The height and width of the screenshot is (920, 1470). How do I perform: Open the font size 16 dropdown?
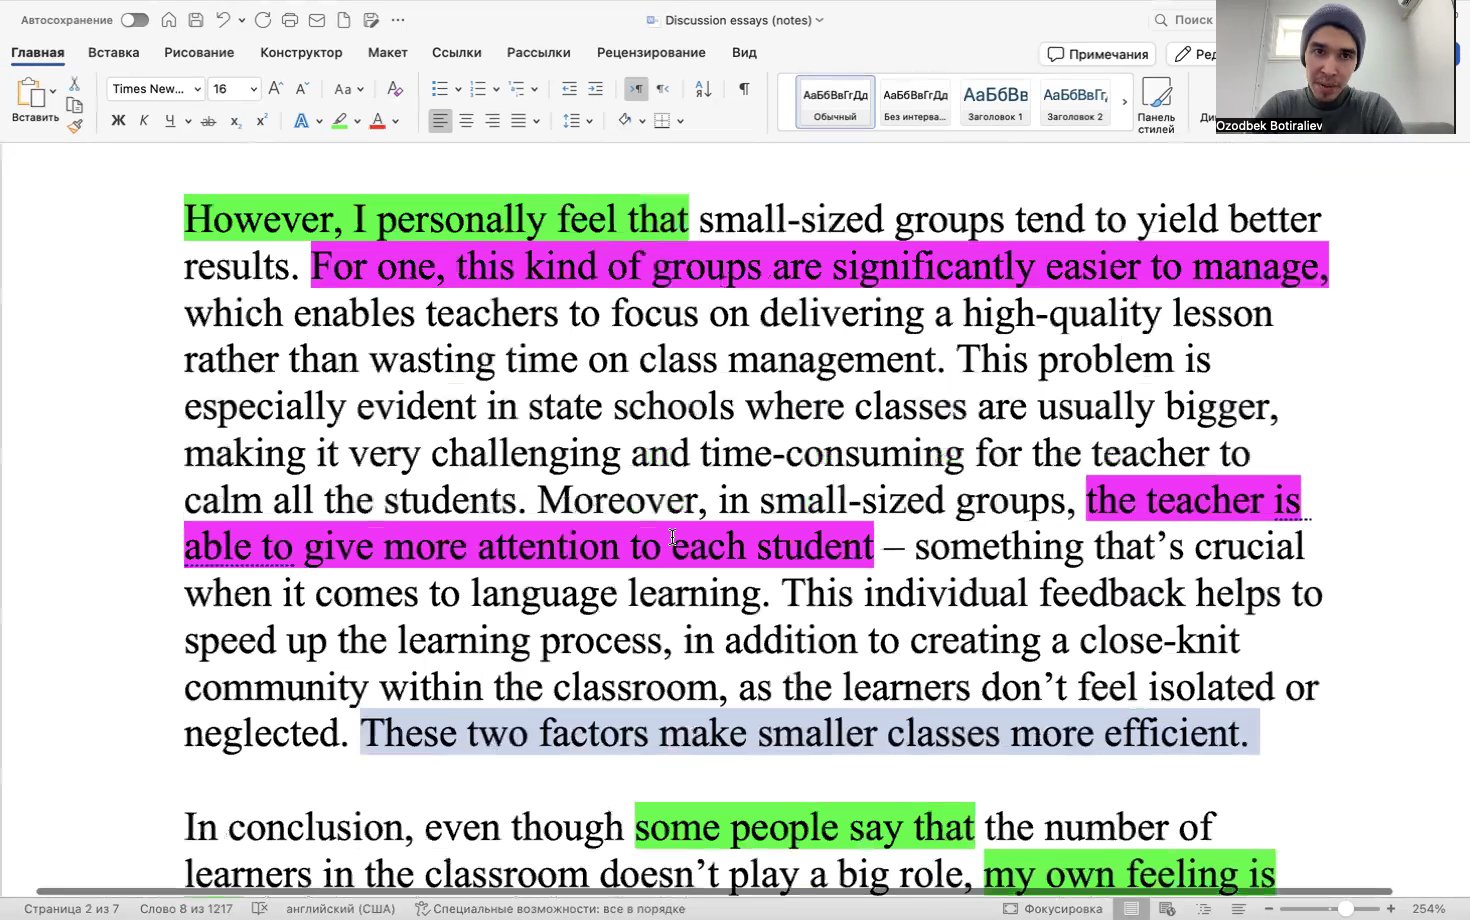pyautogui.click(x=233, y=88)
